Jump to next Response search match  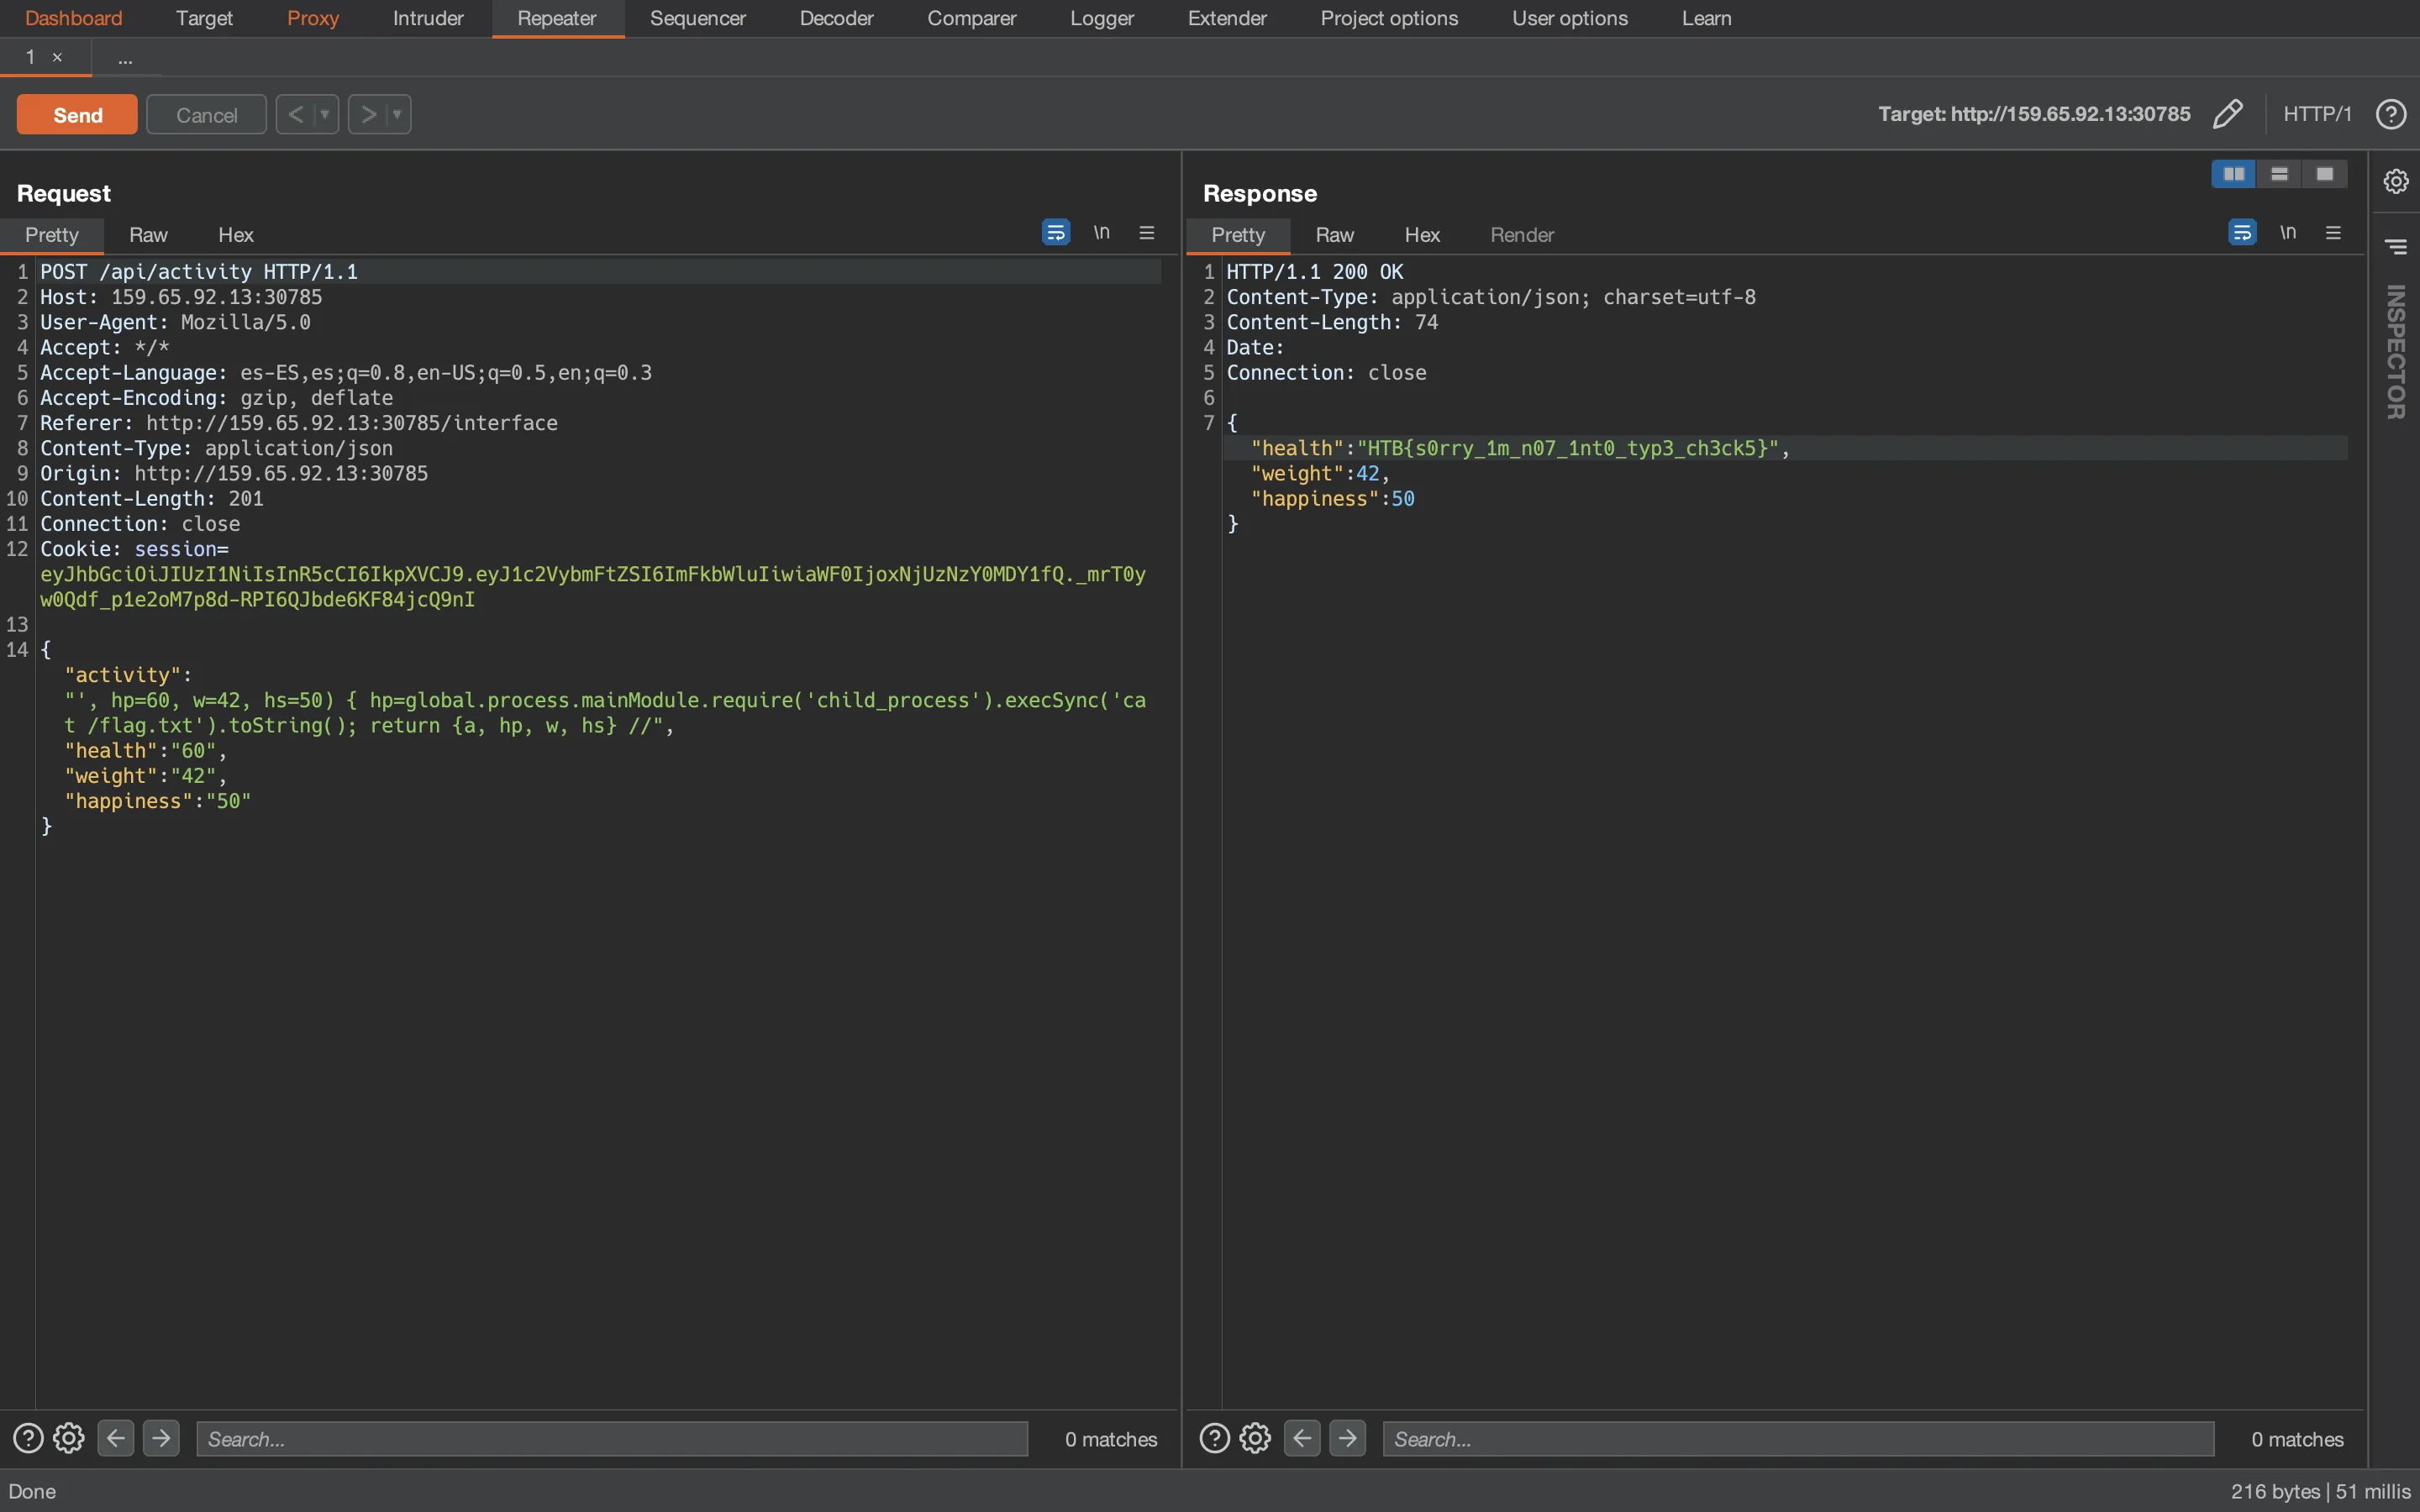1348,1438
